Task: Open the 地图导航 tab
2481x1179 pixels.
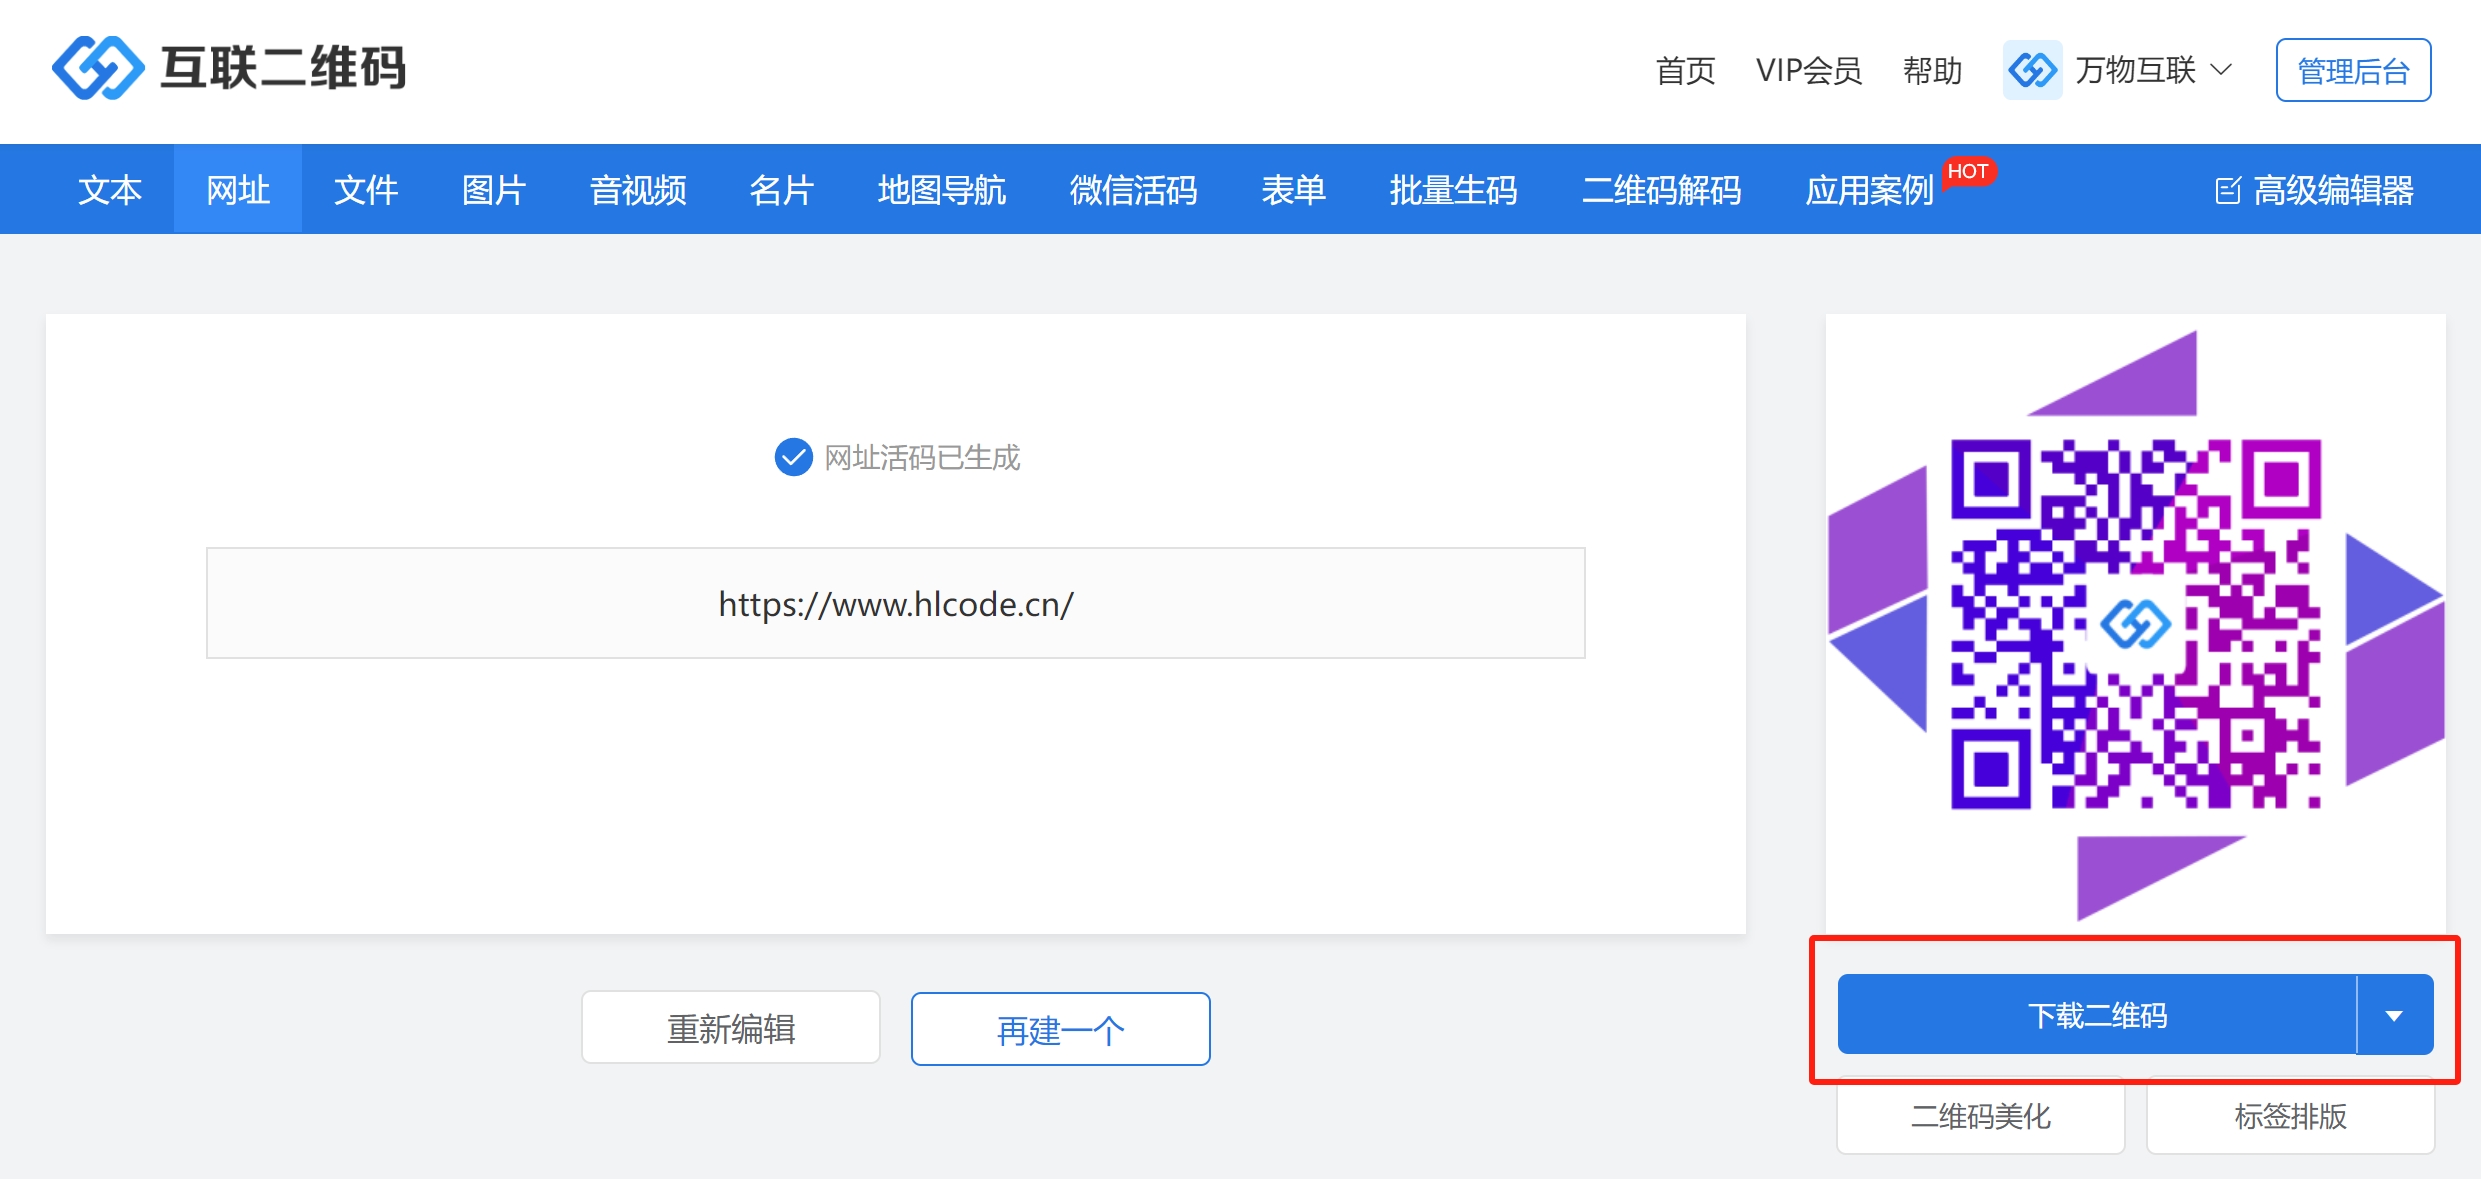Action: 942,189
